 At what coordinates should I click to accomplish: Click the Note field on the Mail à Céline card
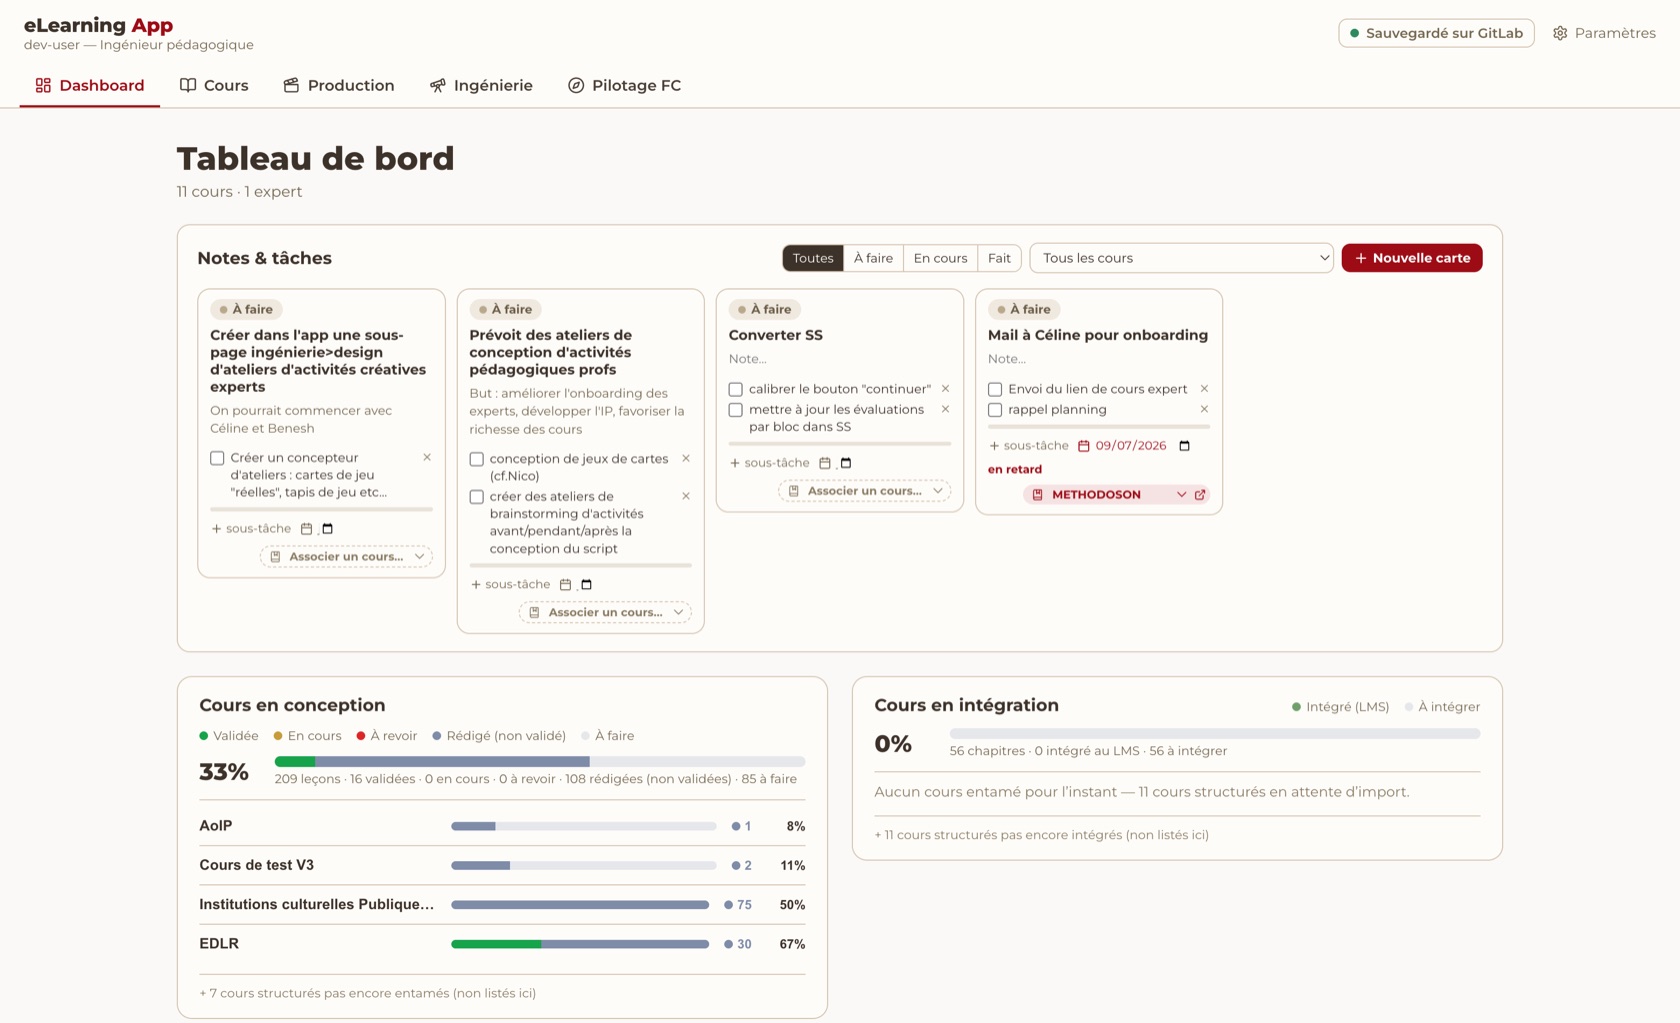(x=1098, y=359)
